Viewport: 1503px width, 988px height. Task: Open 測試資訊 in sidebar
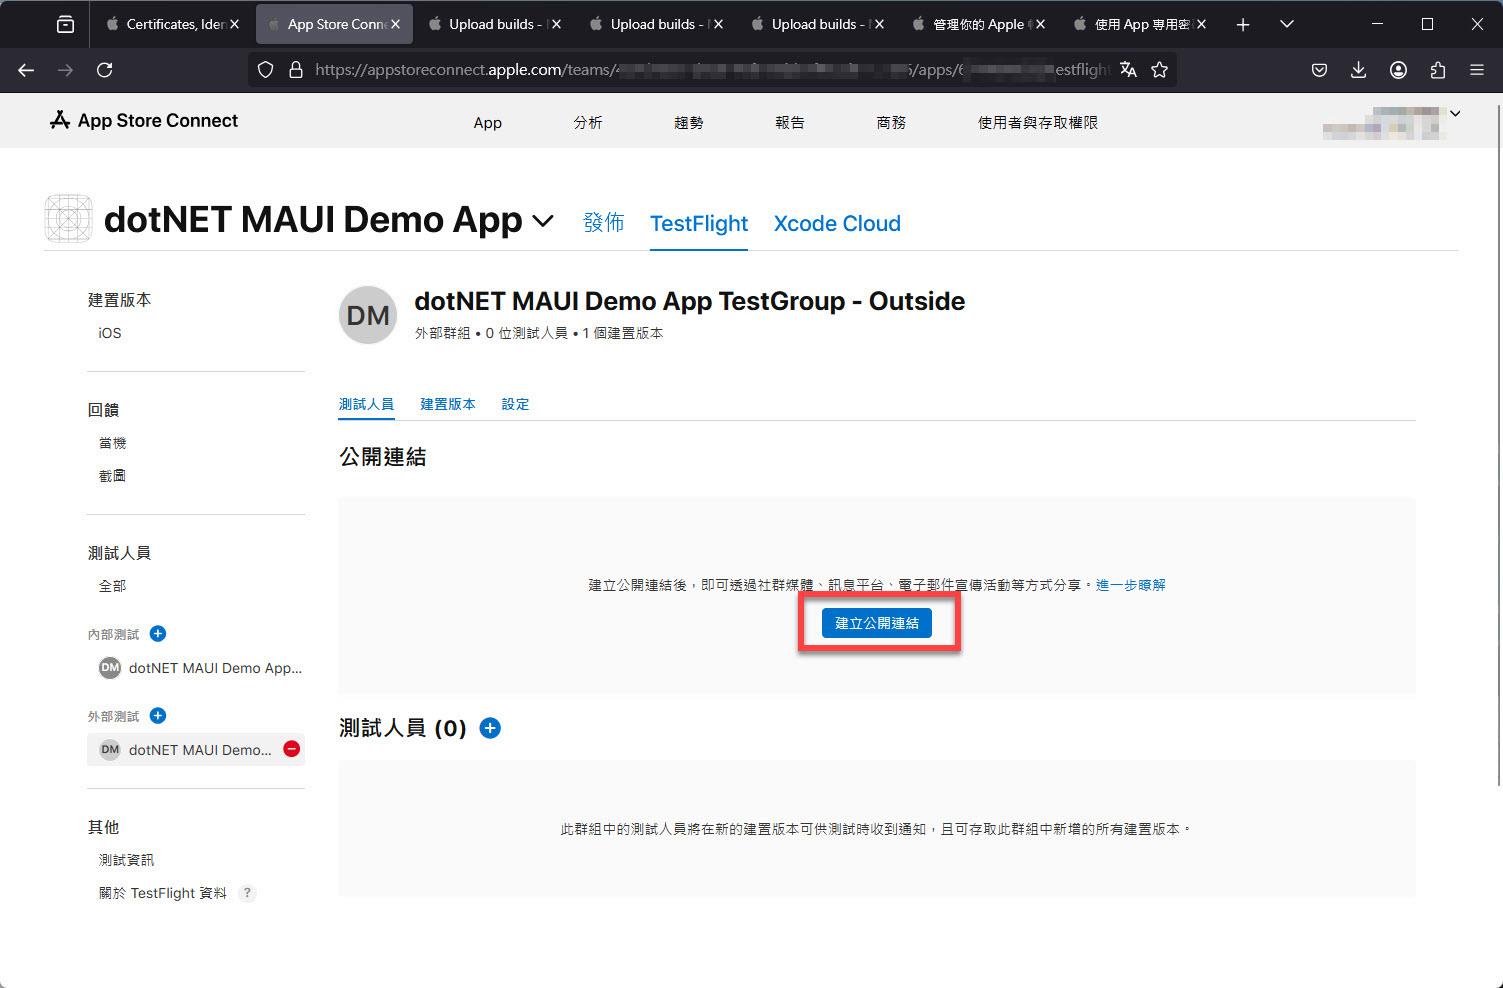tap(126, 860)
